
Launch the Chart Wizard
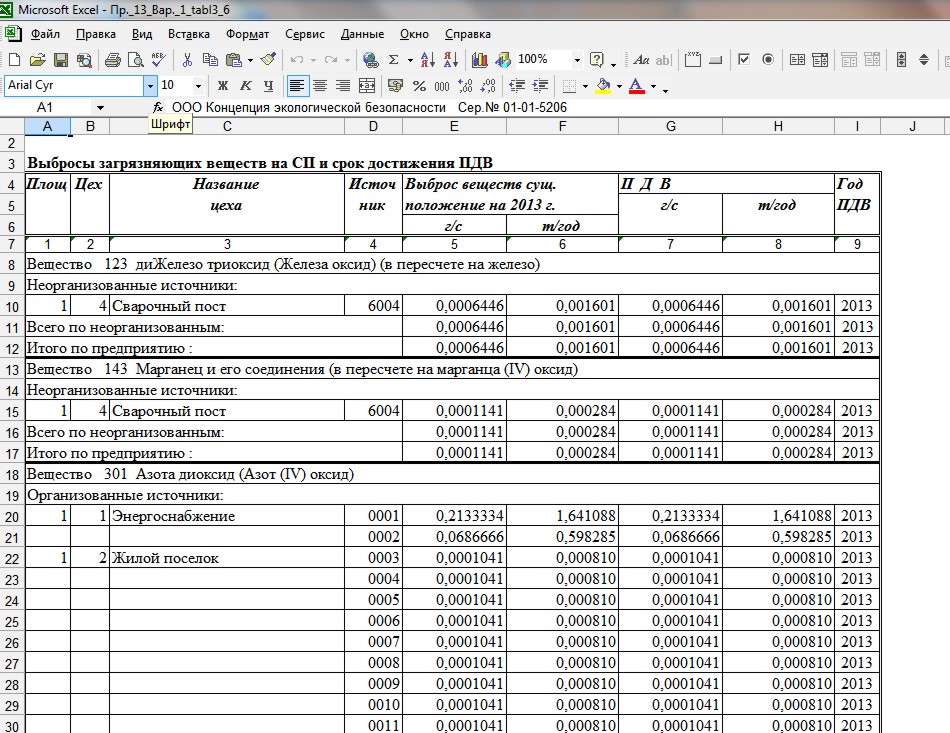point(480,60)
